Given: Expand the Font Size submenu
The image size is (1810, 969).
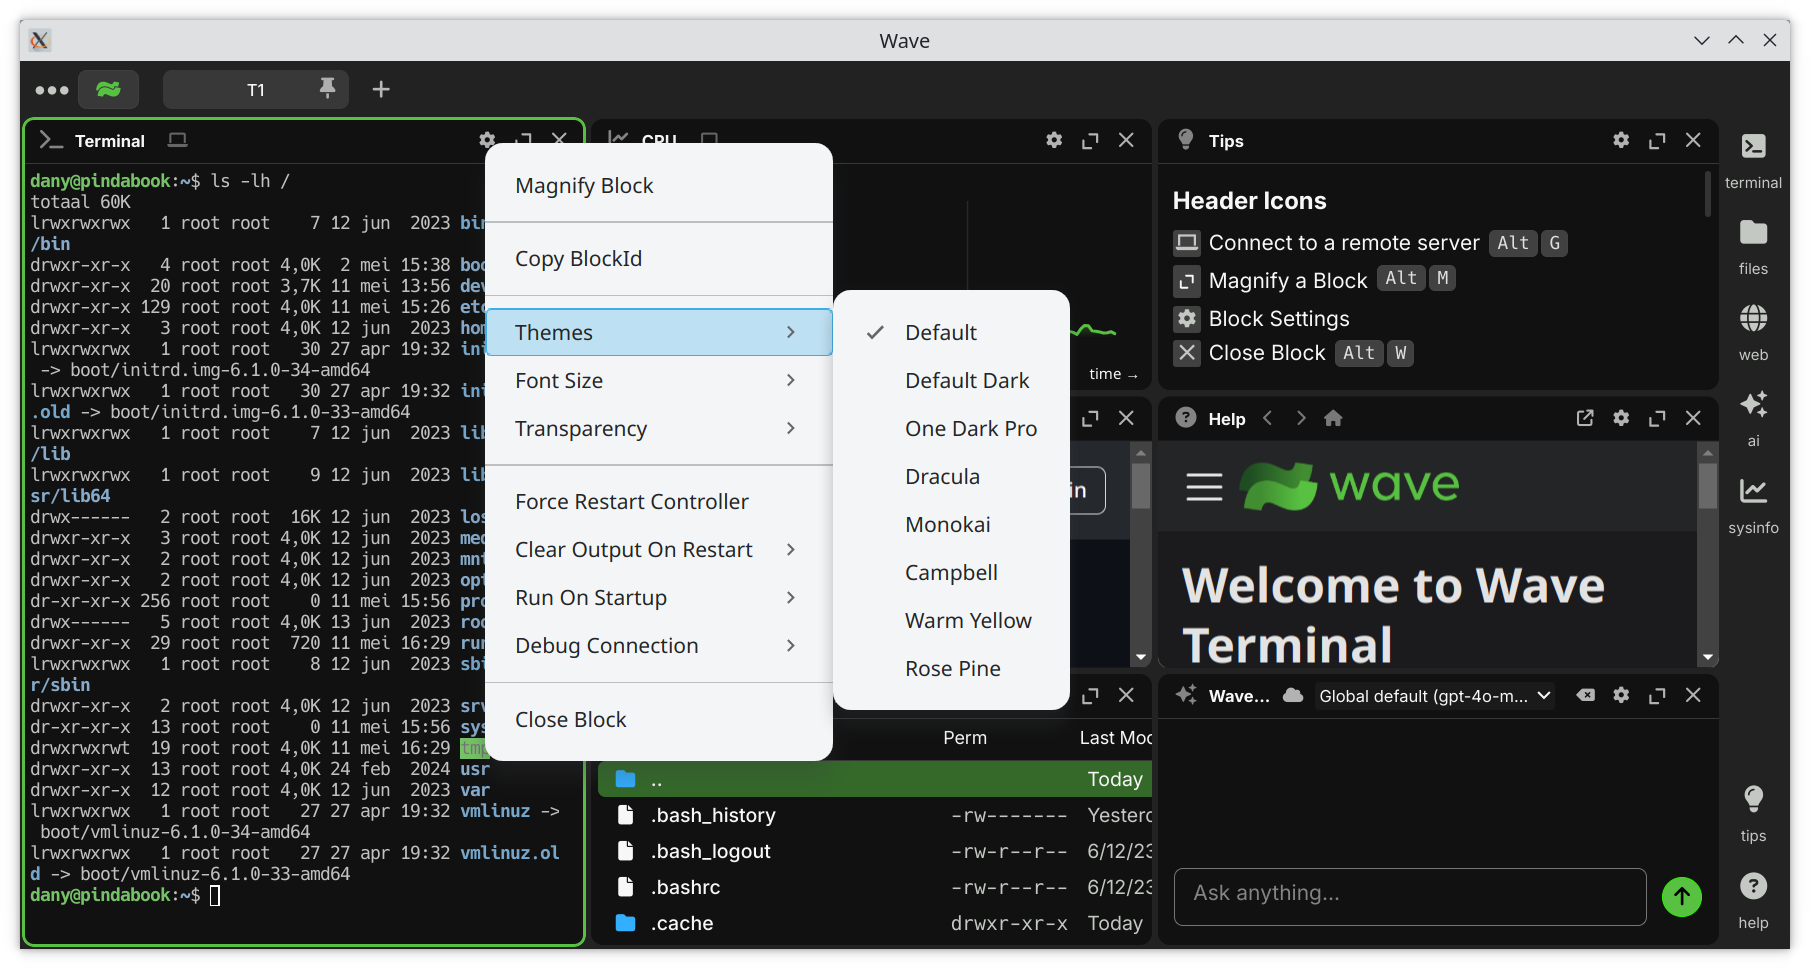Looking at the screenshot, I should tap(659, 381).
